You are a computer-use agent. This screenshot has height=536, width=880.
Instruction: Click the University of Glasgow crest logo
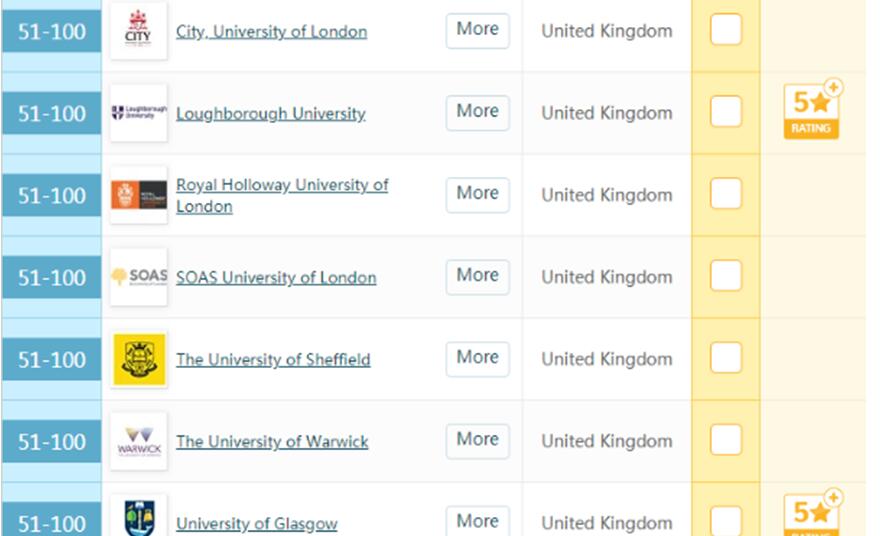pyautogui.click(x=138, y=518)
